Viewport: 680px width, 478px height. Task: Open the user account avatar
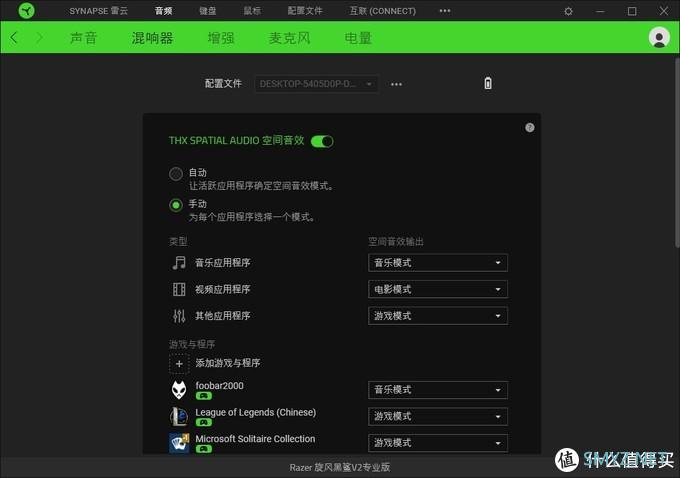pyautogui.click(x=659, y=38)
